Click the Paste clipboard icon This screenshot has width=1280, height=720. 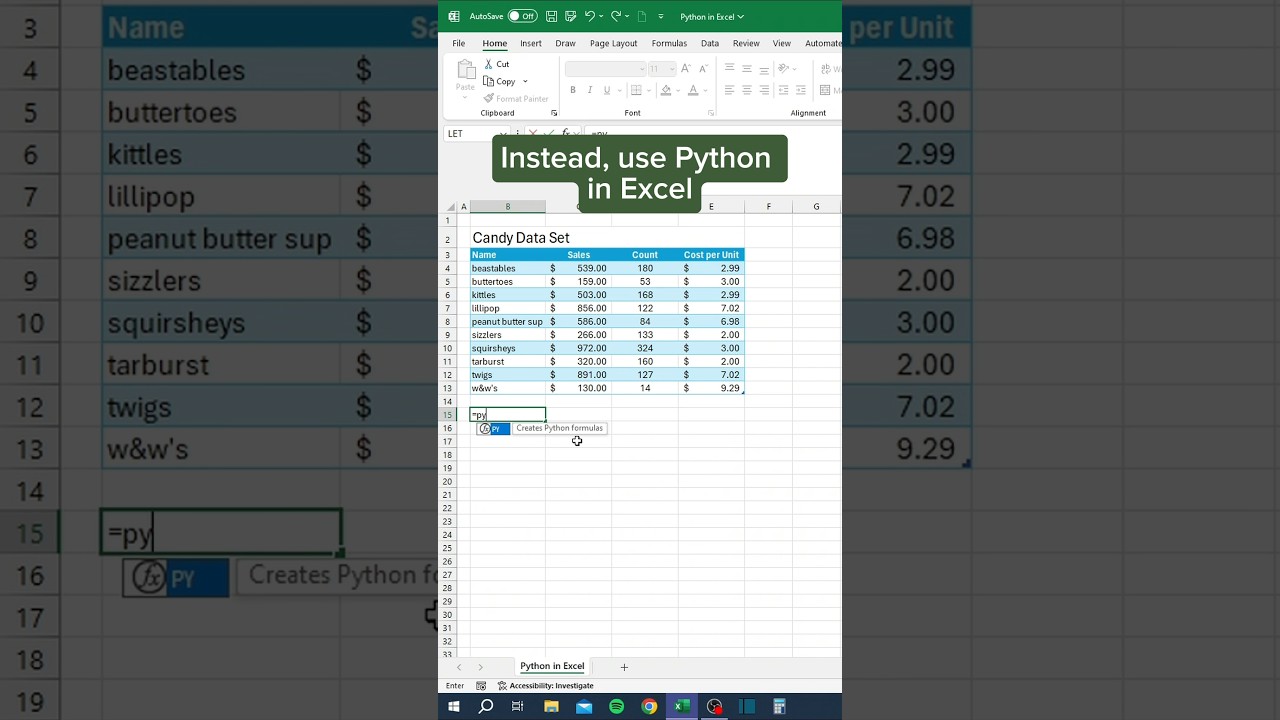click(466, 69)
